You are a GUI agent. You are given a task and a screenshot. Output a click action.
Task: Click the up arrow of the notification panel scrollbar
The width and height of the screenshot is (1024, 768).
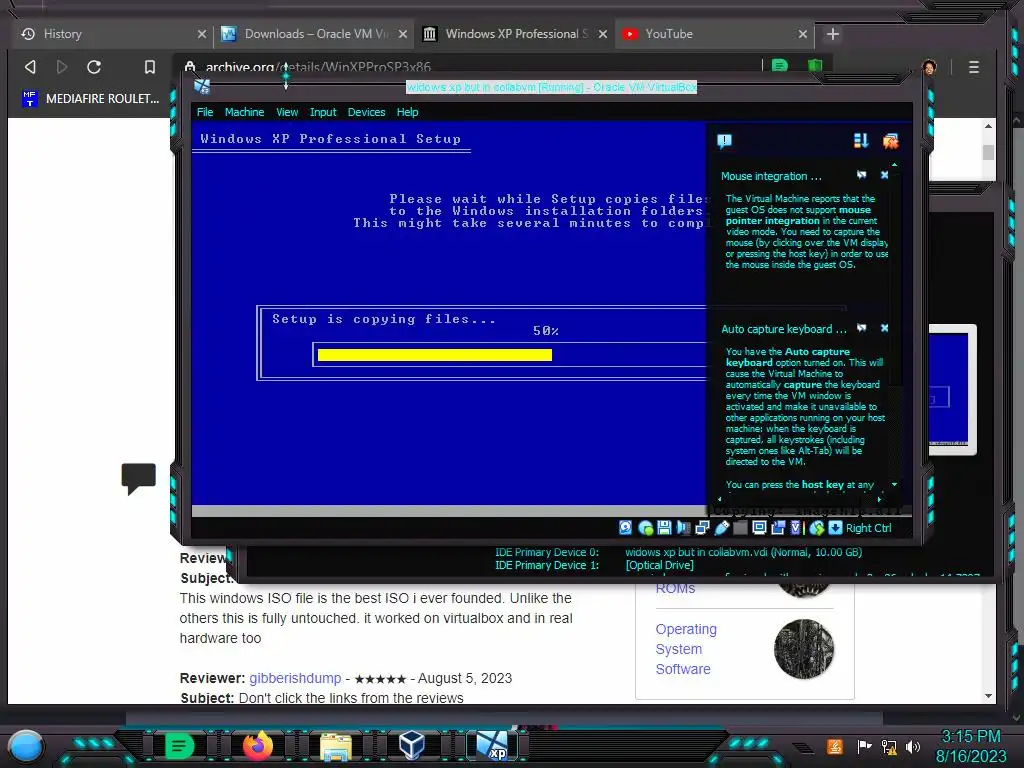[894, 165]
